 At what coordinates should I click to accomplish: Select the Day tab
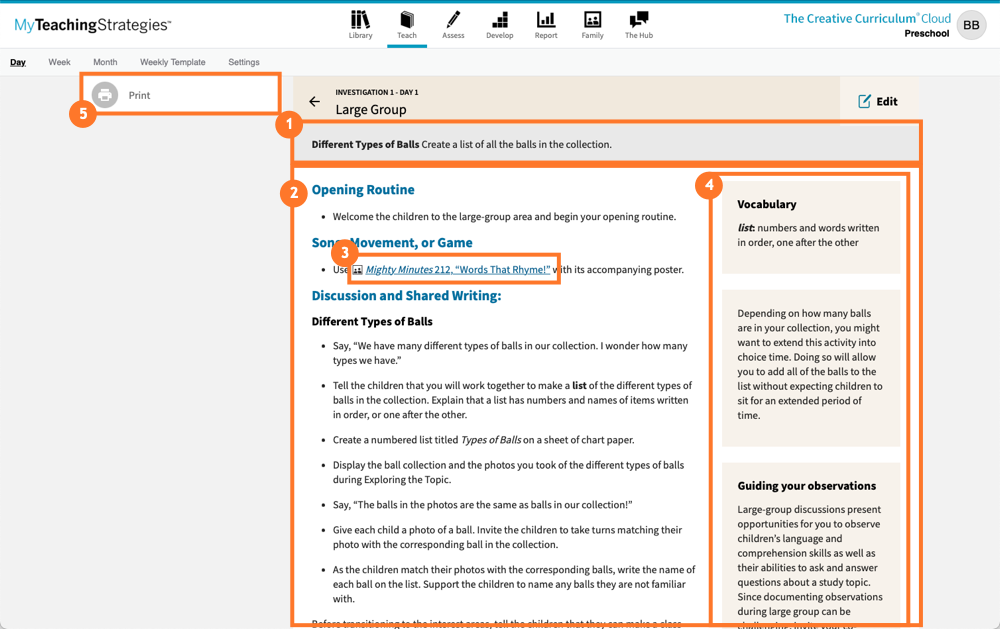17,61
